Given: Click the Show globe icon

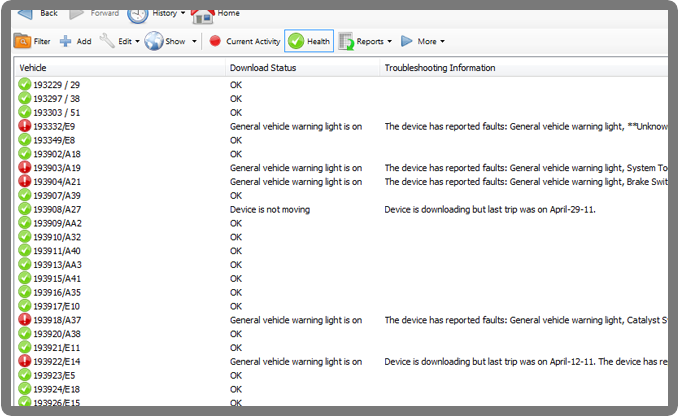Looking at the screenshot, I should click(x=154, y=41).
